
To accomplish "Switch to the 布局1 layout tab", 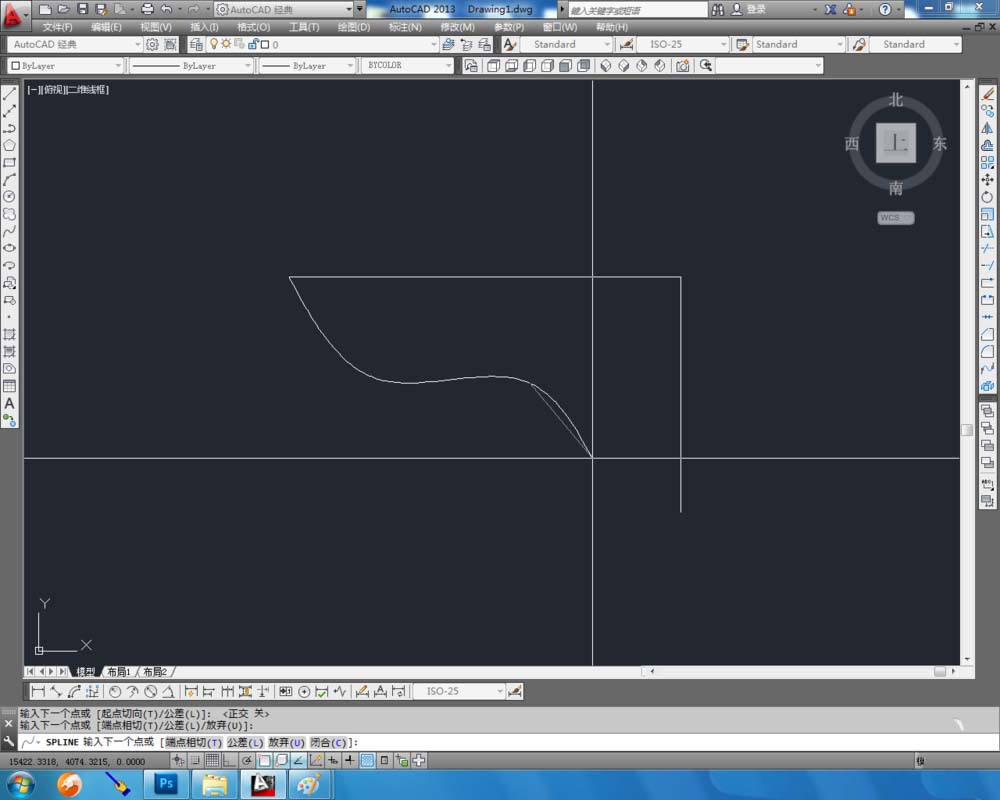I will click(x=119, y=672).
